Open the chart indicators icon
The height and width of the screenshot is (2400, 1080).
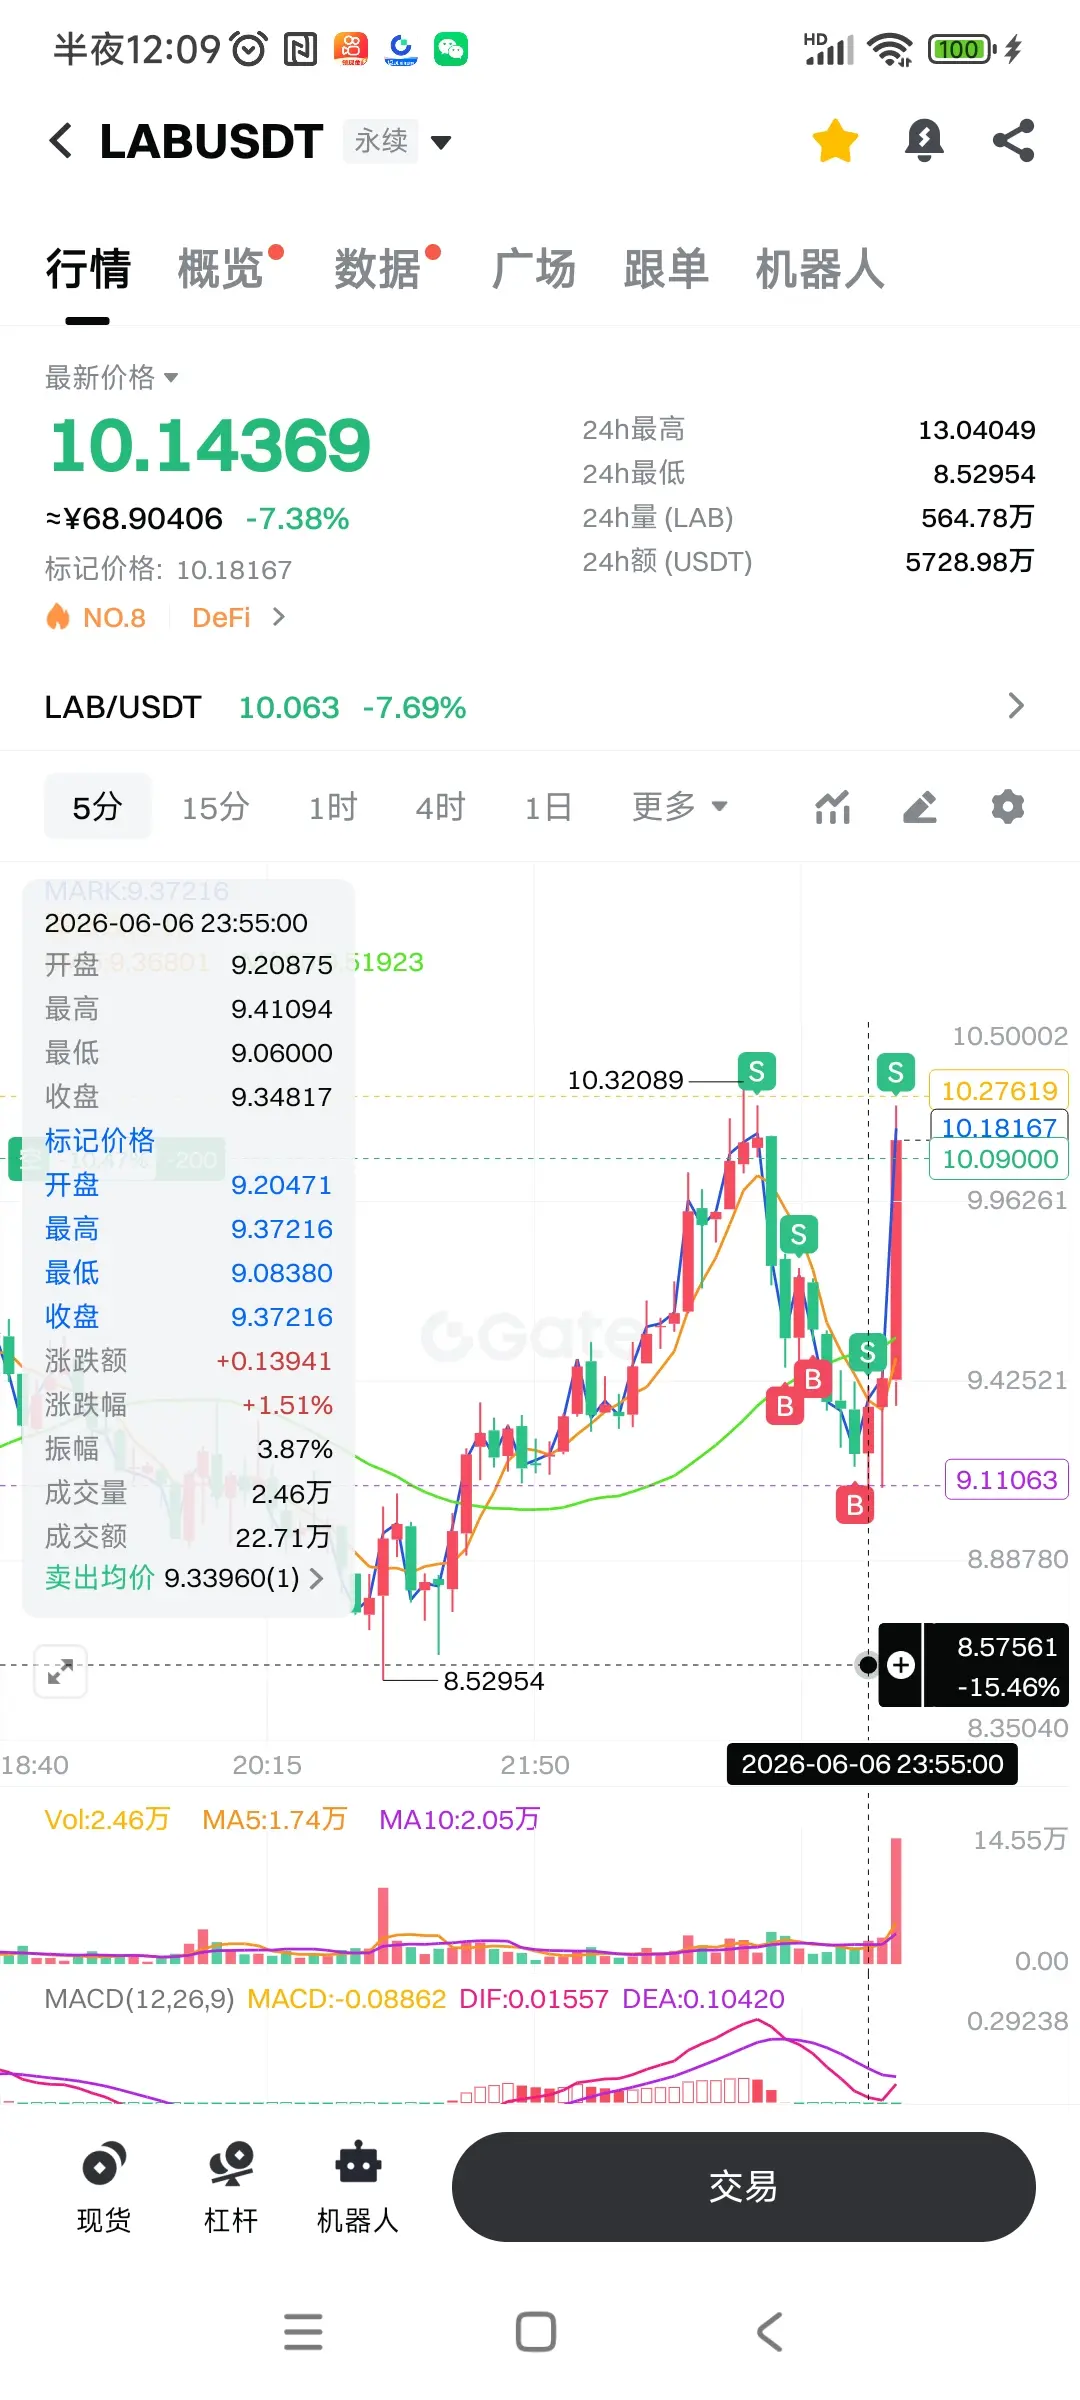pyautogui.click(x=832, y=807)
